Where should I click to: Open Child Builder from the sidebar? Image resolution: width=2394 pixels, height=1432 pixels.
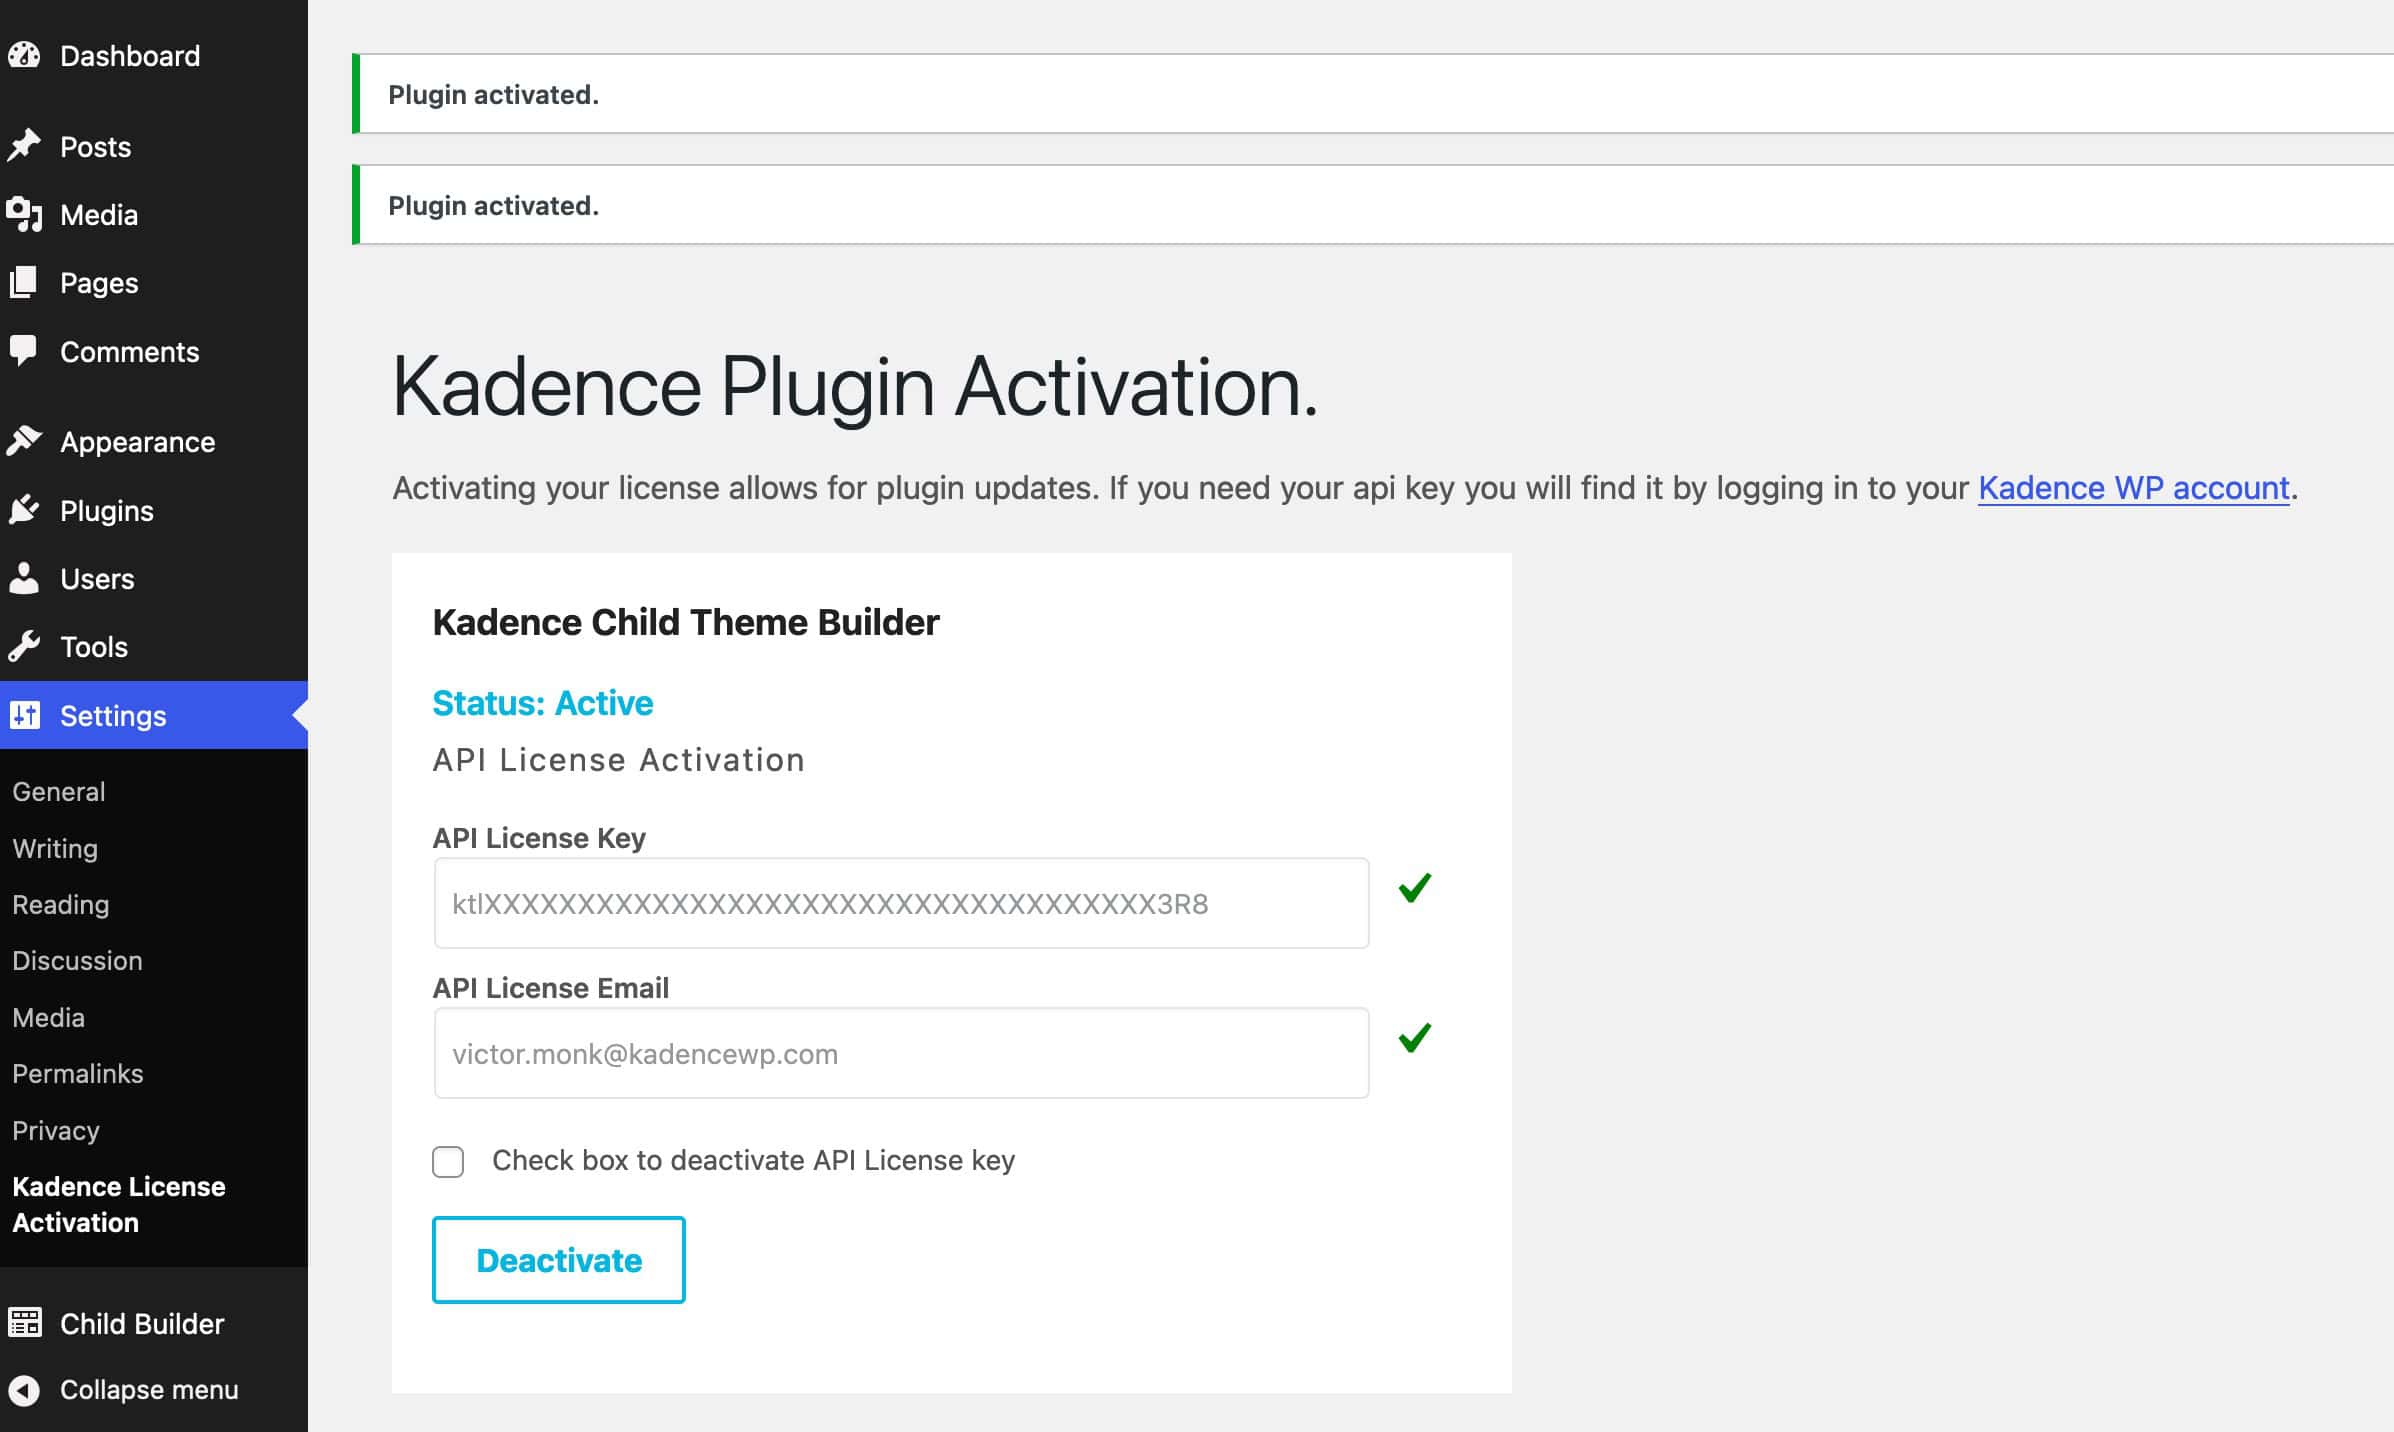(x=140, y=1324)
